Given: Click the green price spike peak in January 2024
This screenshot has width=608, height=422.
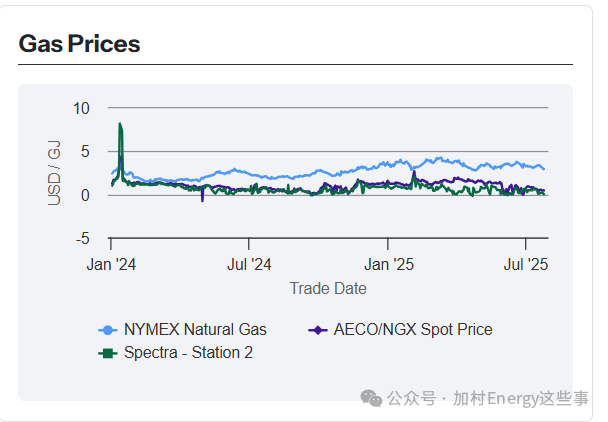Looking at the screenshot, I should [120, 125].
